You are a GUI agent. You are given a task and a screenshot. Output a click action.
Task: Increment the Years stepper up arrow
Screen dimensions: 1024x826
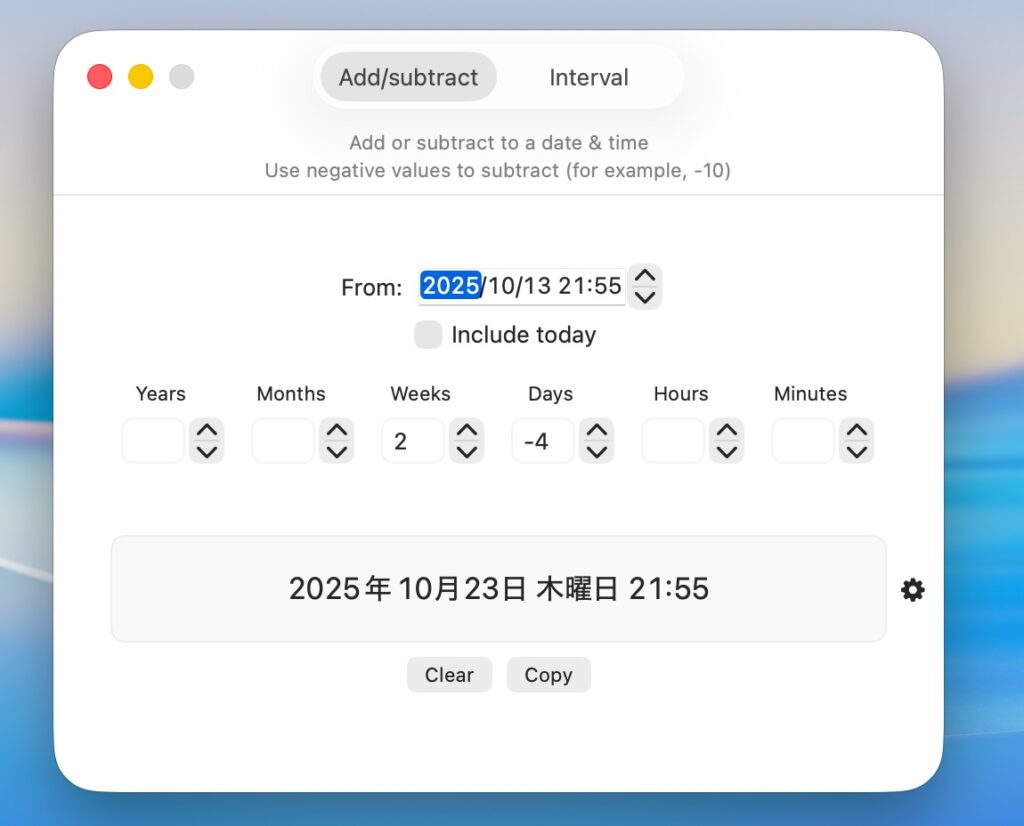click(x=207, y=431)
